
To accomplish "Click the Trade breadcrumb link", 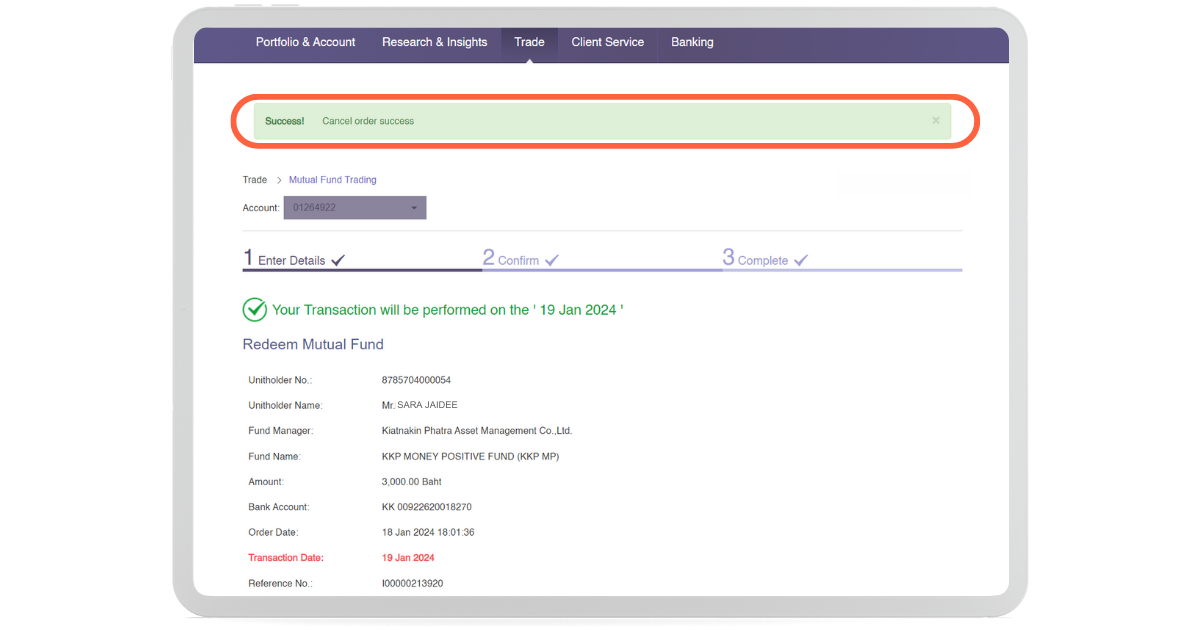I will click(x=255, y=180).
